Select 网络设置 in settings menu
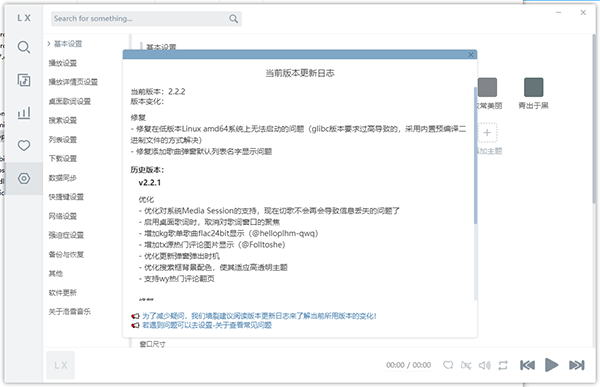Screen dimensions: 600x387 [63, 216]
